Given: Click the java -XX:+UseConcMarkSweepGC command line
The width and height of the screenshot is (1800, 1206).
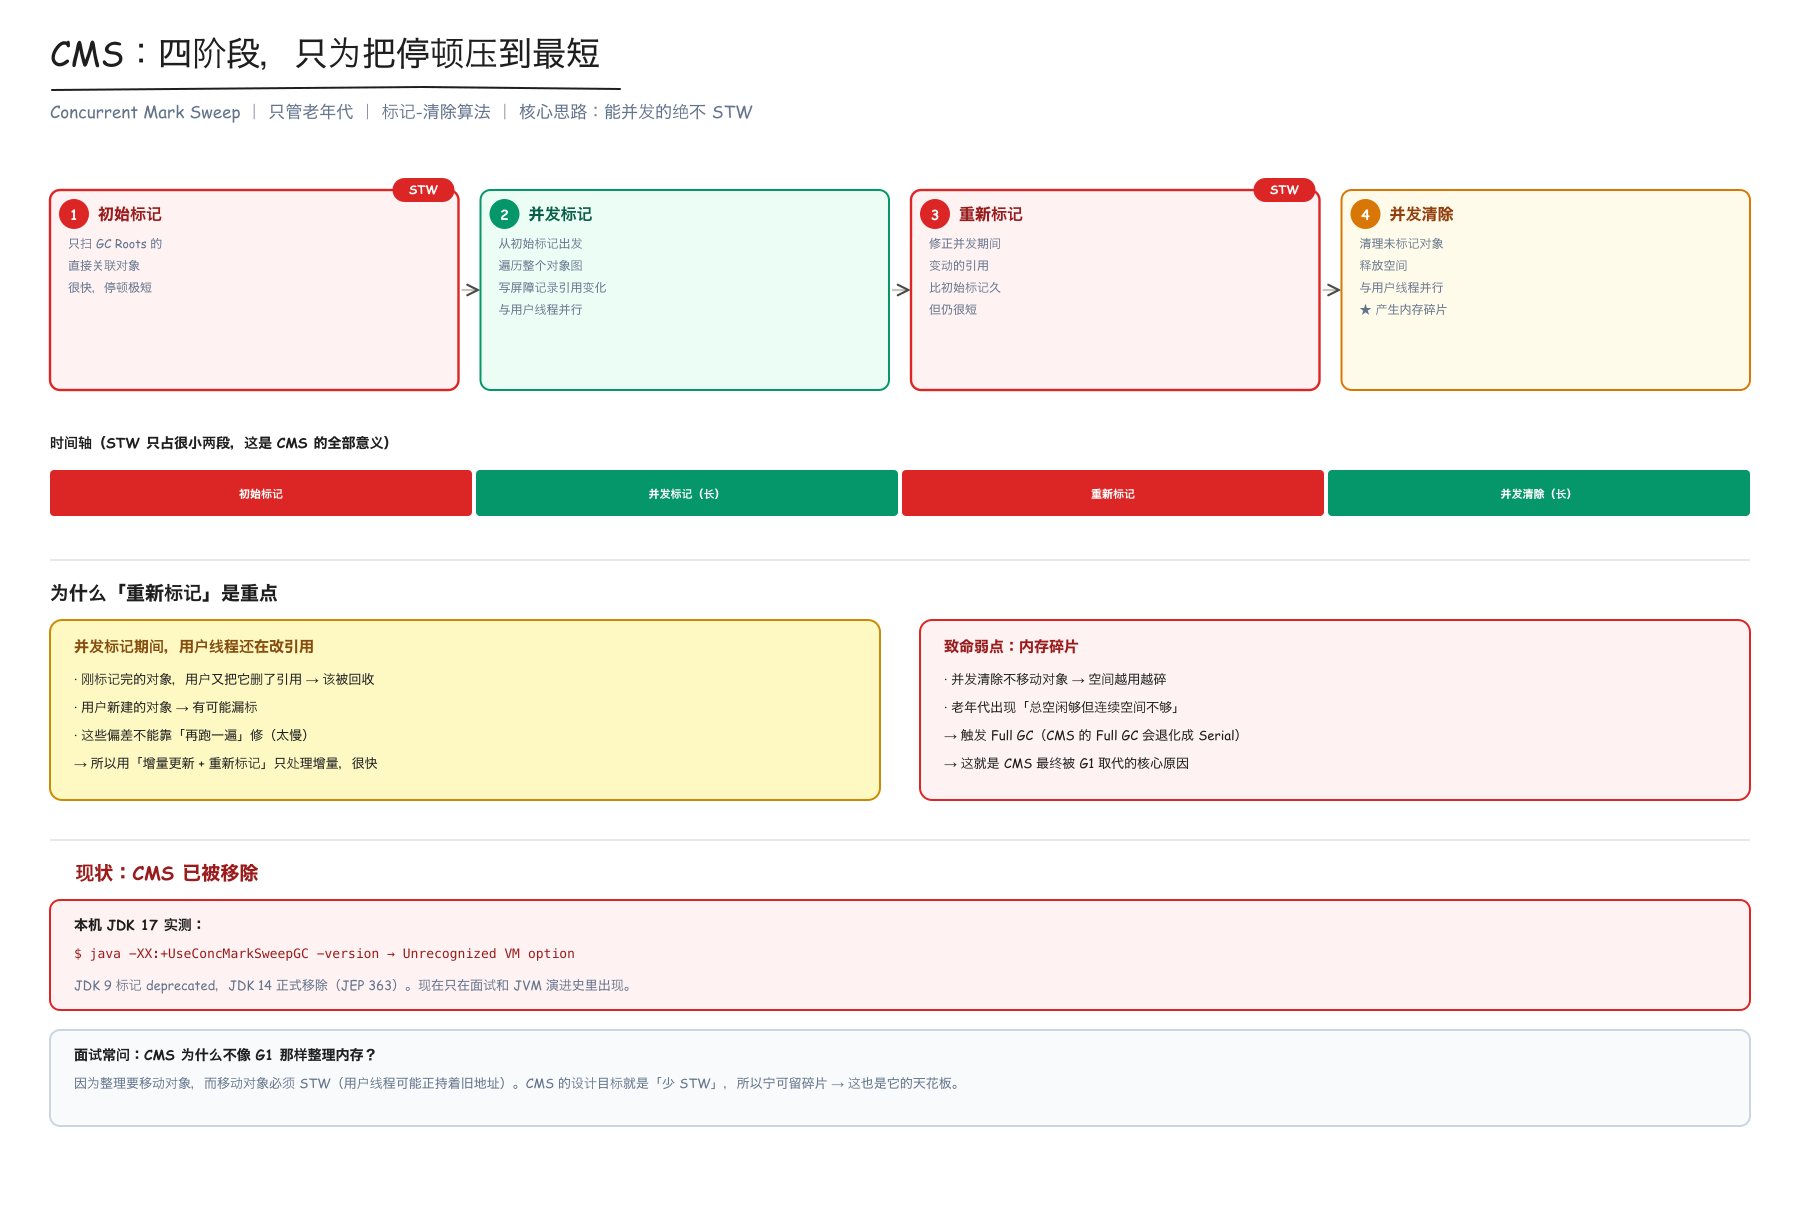Looking at the screenshot, I should point(324,954).
